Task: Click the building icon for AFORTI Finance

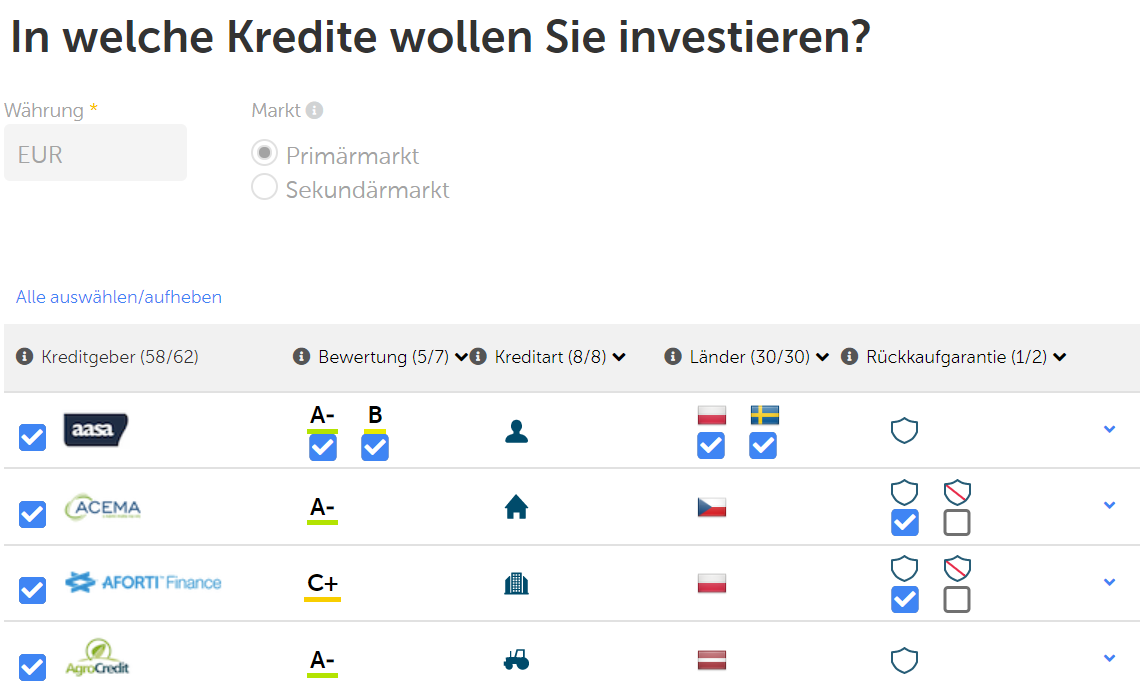Action: (516, 583)
